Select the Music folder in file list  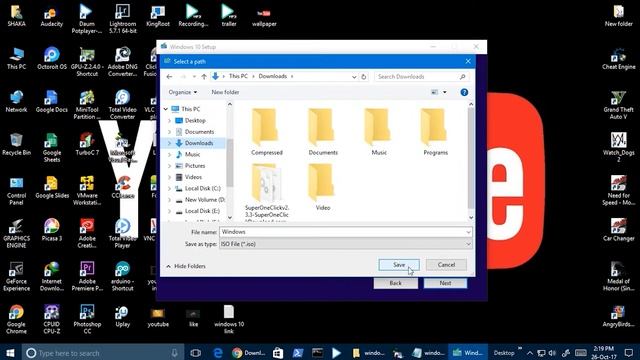379,132
